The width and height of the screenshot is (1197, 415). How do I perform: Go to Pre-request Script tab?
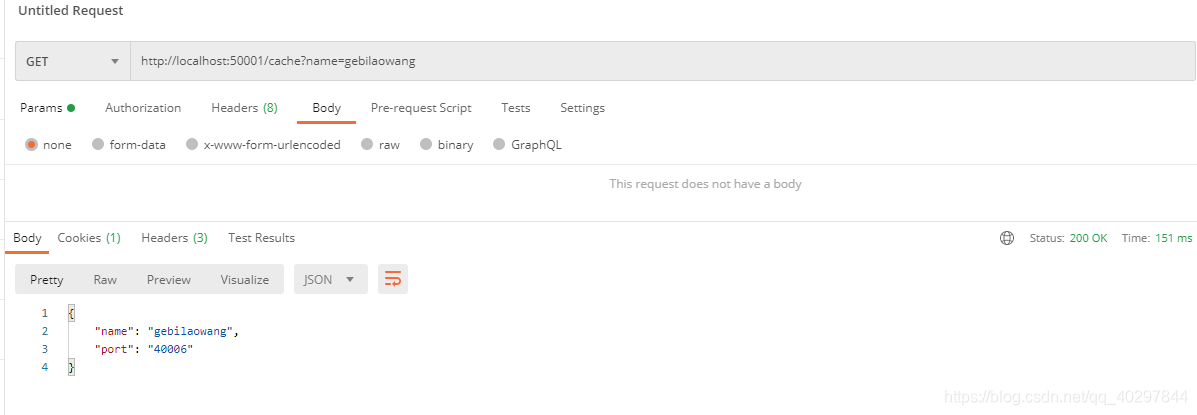pos(421,108)
